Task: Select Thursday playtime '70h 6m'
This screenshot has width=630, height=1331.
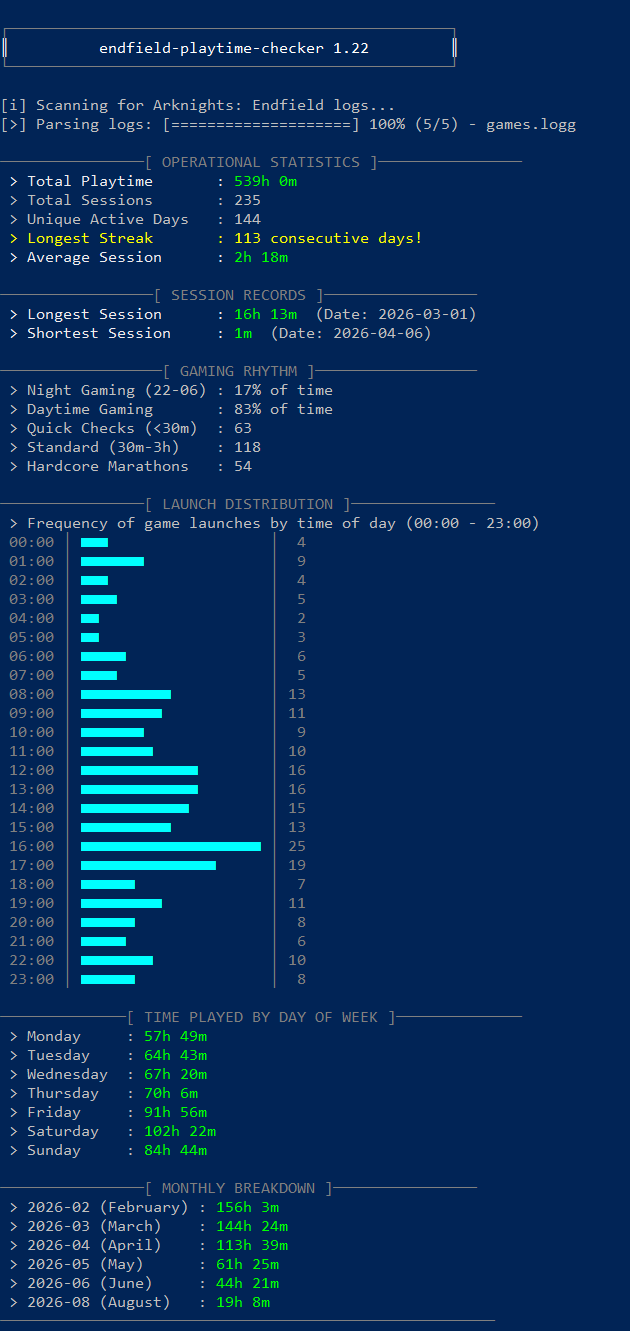Action: coord(171,1093)
